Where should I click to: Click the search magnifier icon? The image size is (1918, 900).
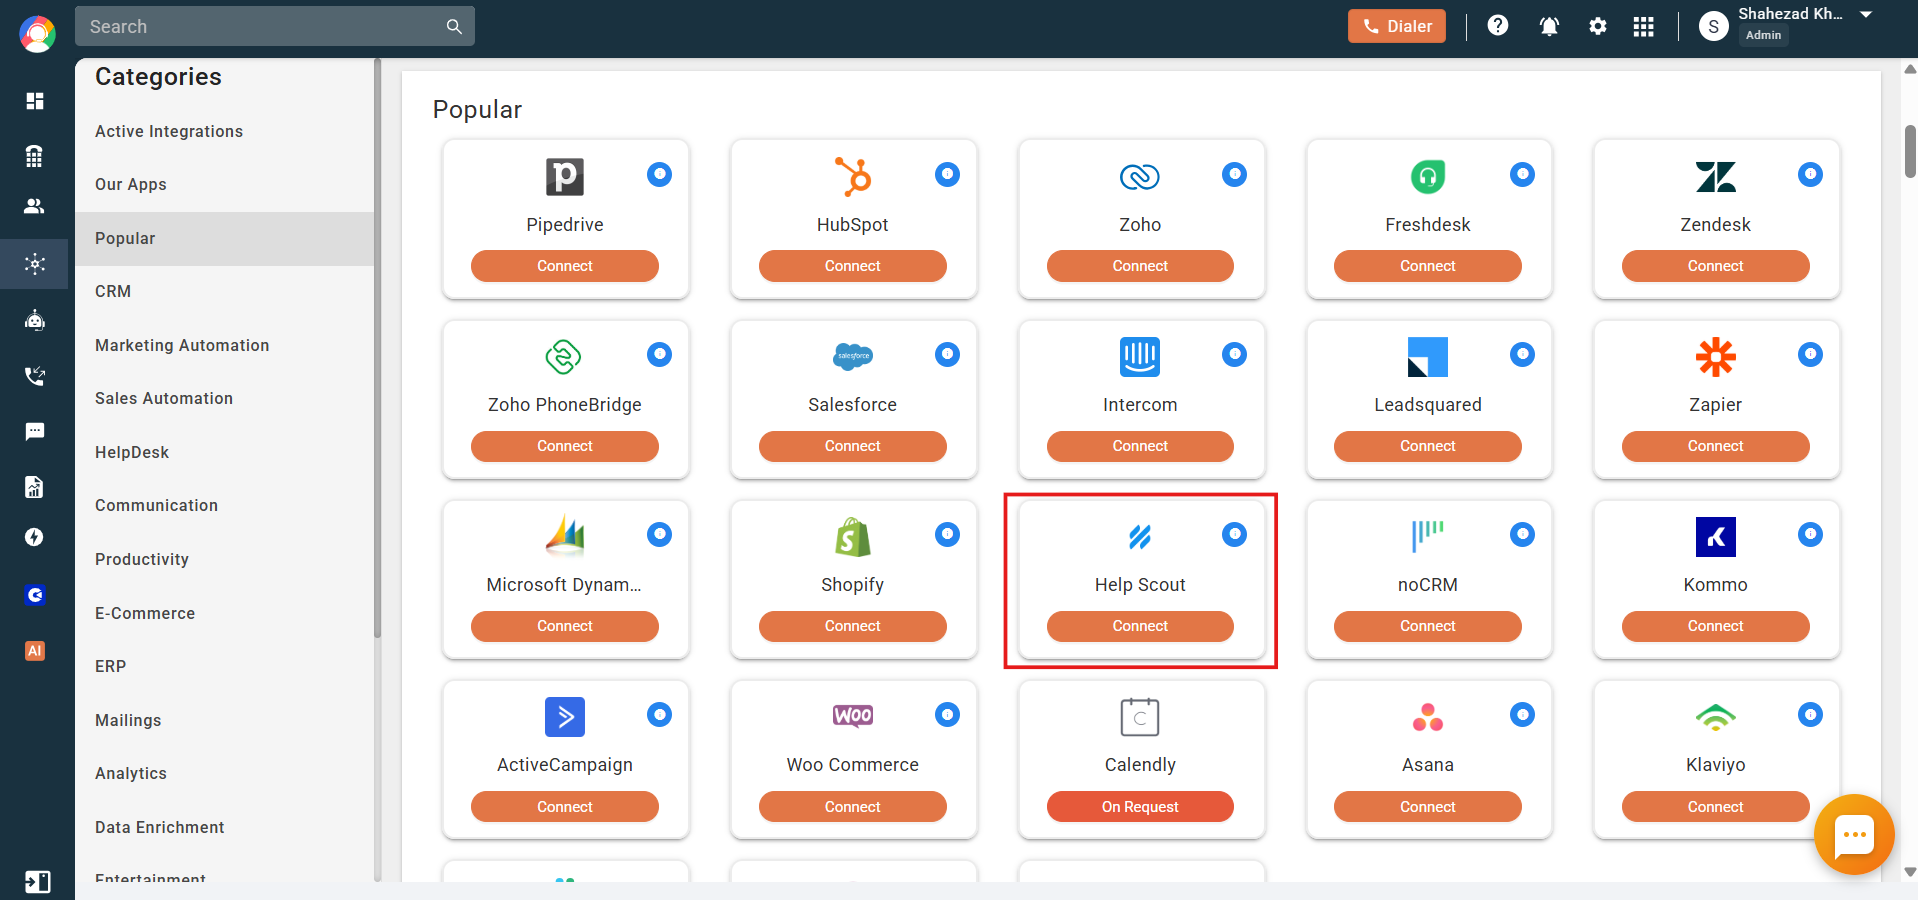point(454,26)
